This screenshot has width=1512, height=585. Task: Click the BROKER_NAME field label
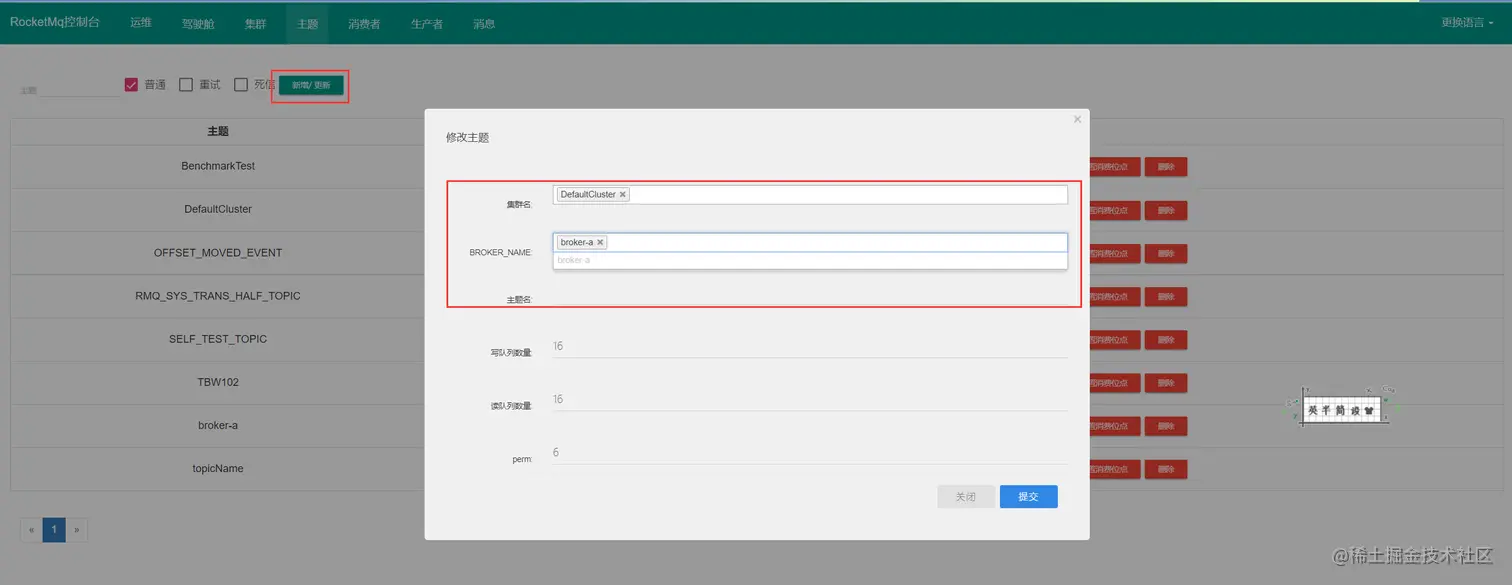[500, 253]
